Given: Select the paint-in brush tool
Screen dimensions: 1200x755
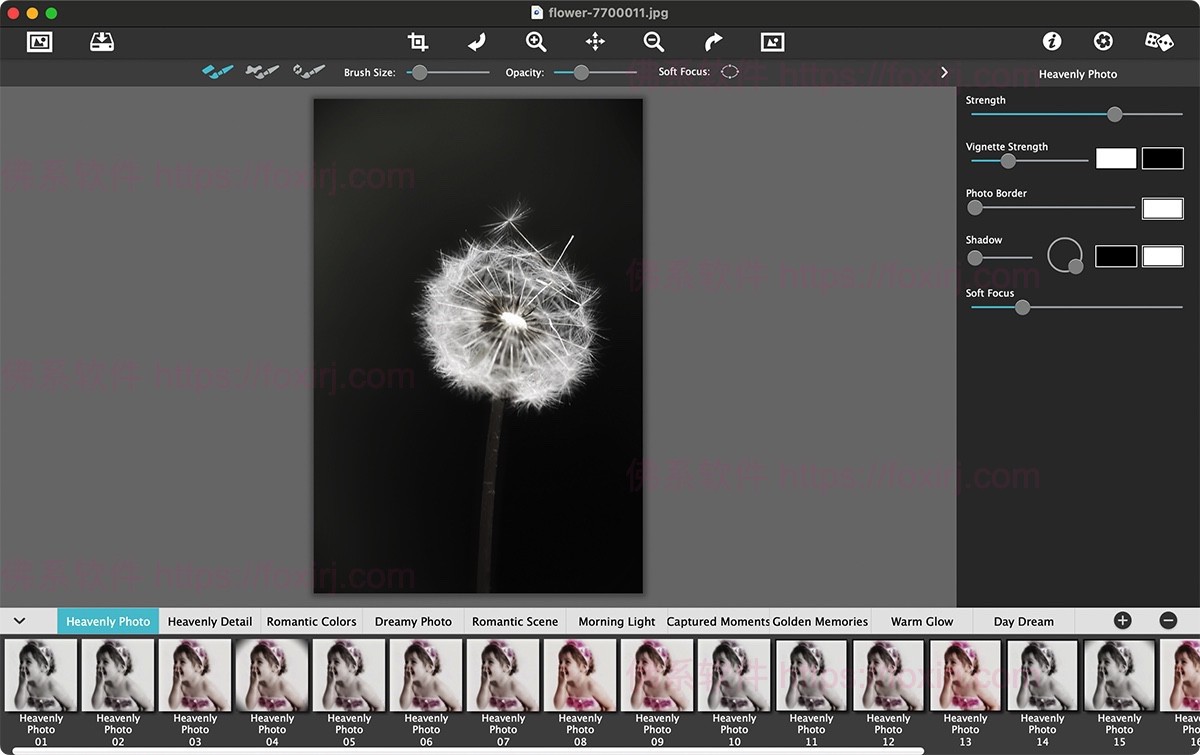Looking at the screenshot, I should pos(217,71).
